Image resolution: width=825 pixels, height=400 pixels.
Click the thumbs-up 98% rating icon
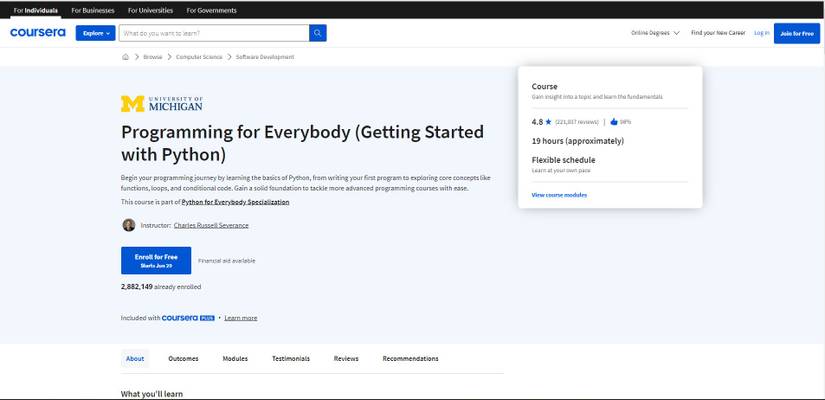click(x=613, y=122)
